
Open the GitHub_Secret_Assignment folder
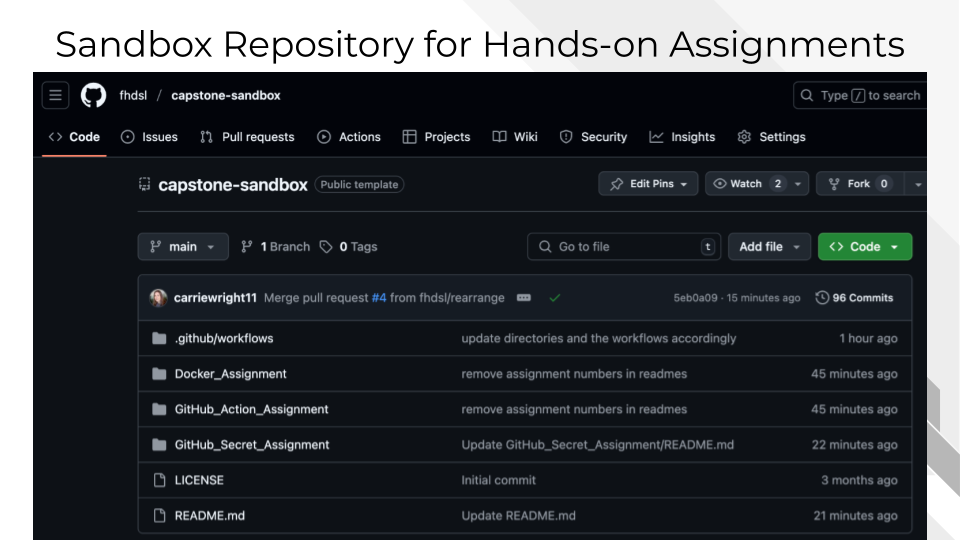252,445
